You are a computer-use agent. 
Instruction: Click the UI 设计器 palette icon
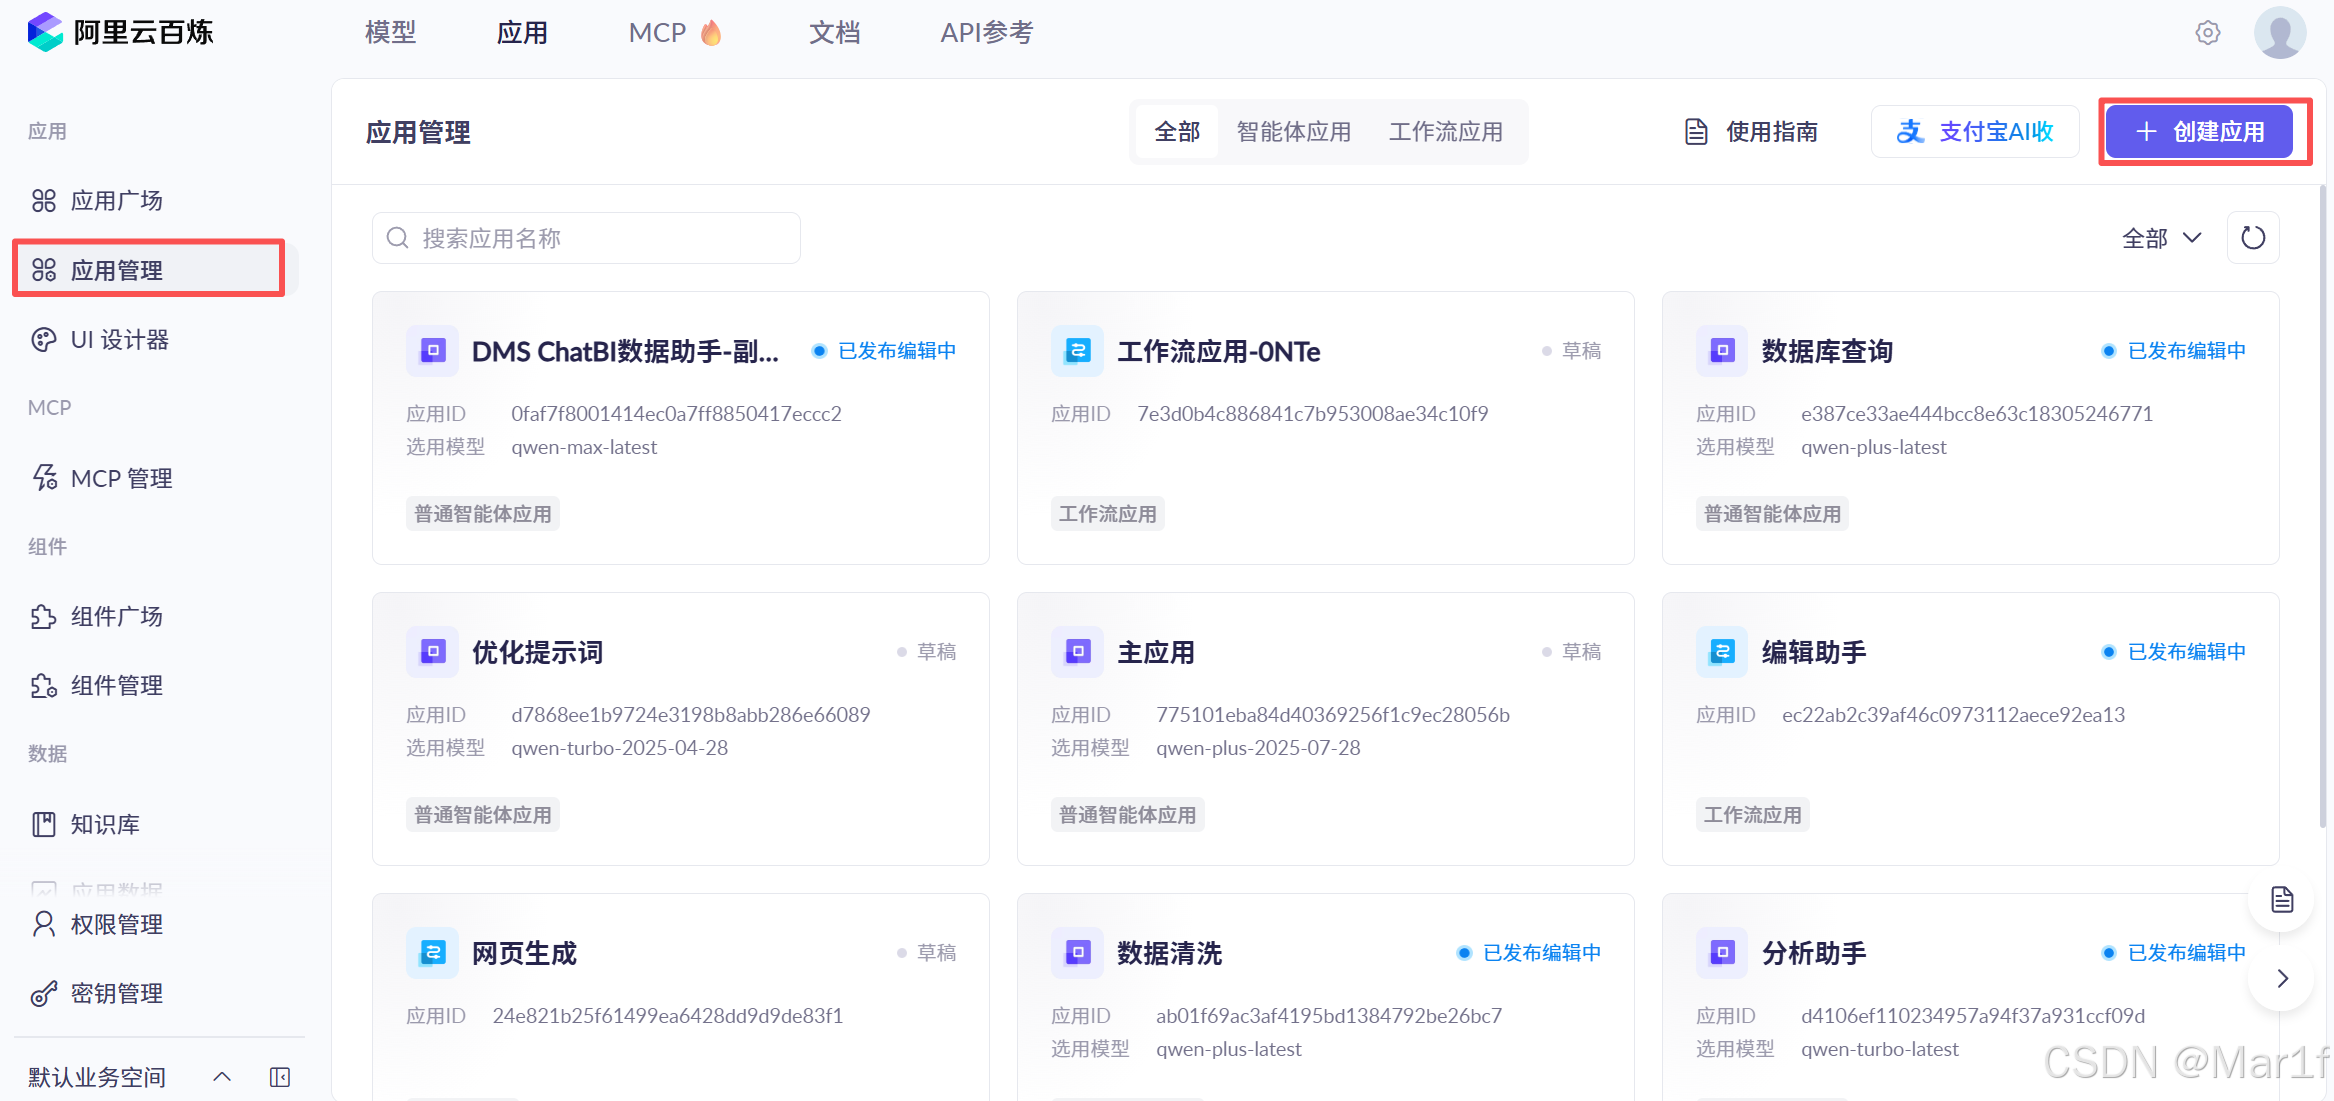pos(44,340)
